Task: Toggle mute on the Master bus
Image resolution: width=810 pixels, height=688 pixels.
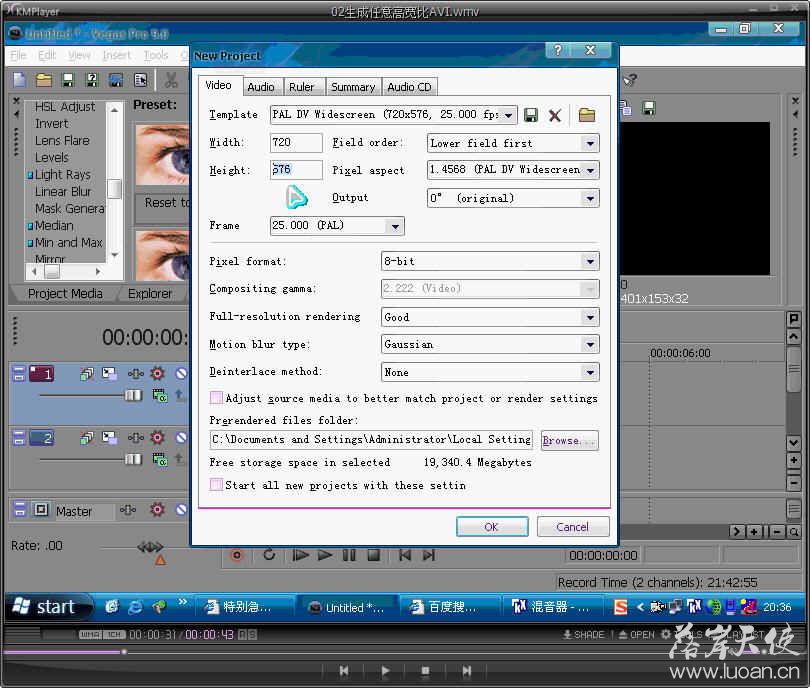Action: pyautogui.click(x=181, y=510)
